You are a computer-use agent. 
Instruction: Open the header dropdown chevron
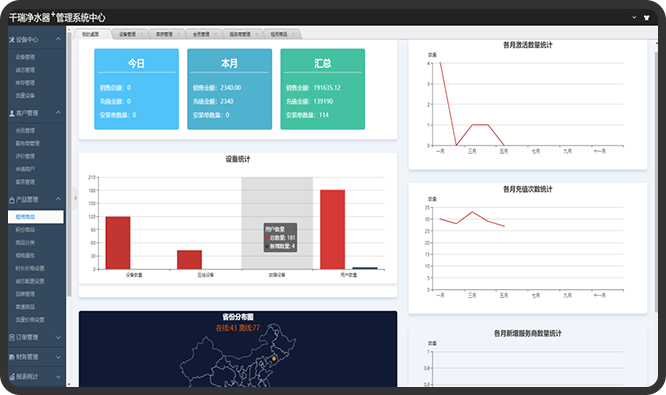pos(634,17)
